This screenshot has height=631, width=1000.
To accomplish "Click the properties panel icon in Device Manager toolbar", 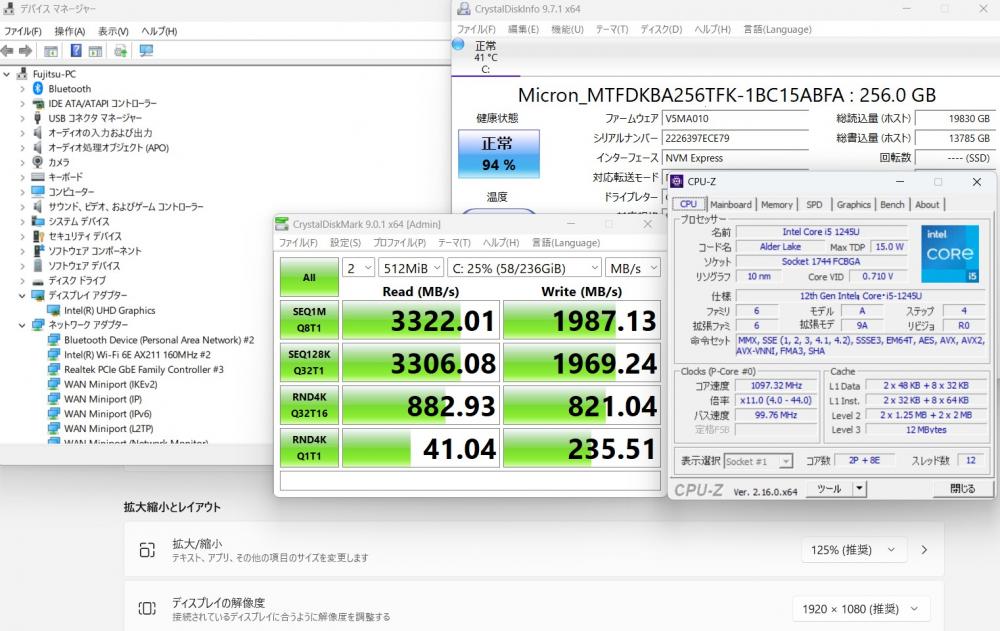I will click(51, 51).
